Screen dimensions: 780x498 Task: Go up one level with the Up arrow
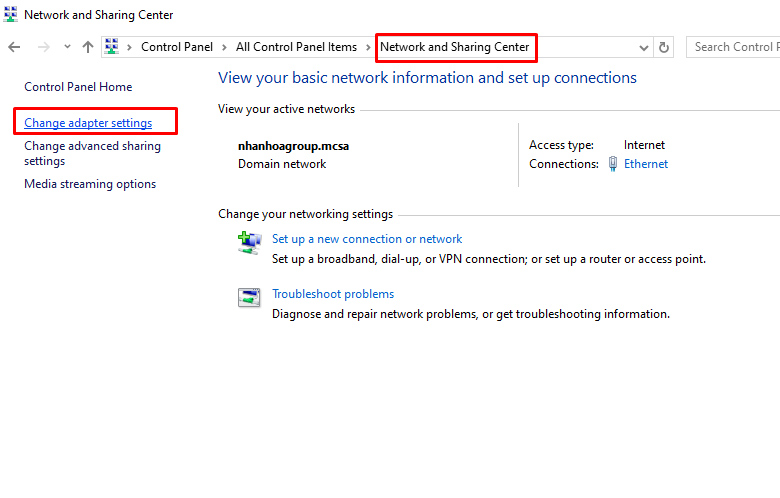coord(88,47)
